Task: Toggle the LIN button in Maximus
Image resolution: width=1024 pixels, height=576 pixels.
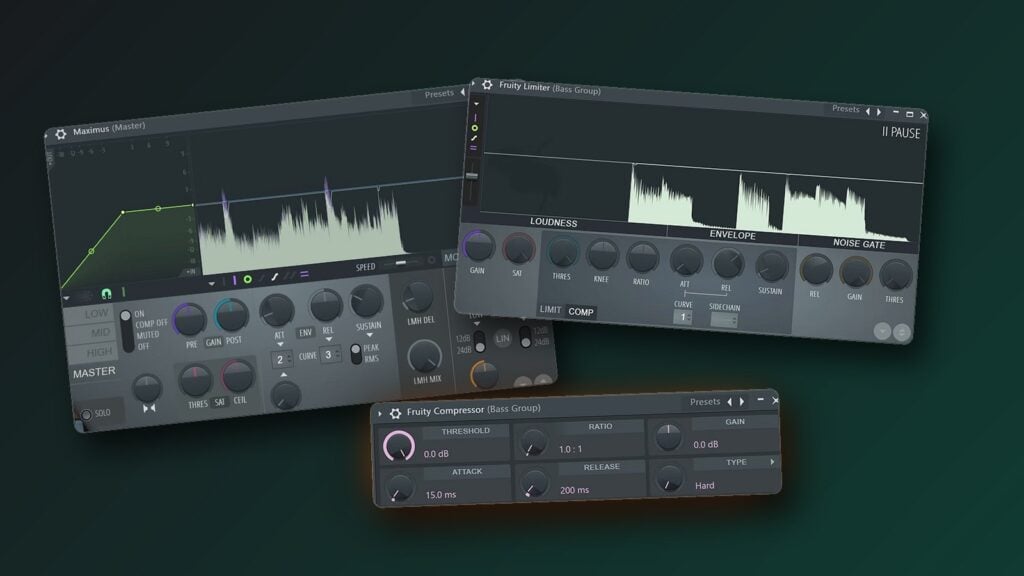Action: (502, 338)
